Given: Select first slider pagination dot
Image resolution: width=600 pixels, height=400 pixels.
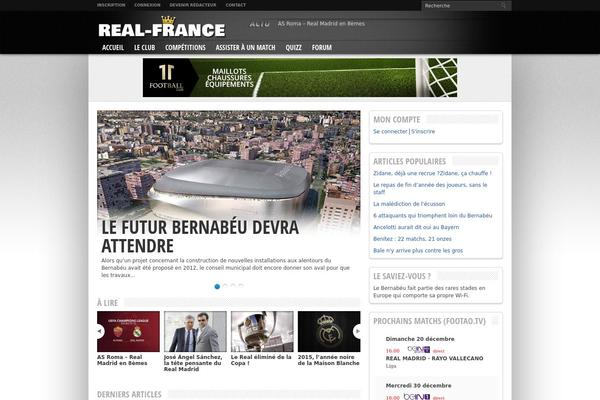Looking at the screenshot, I should tap(217, 286).
